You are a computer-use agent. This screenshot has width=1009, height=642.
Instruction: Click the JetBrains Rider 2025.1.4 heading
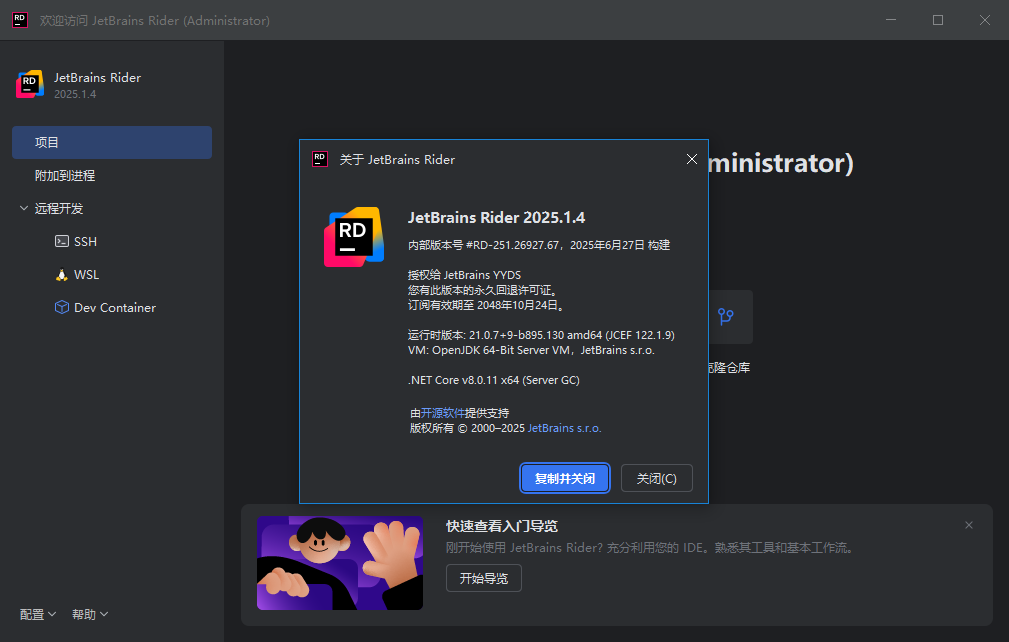point(496,217)
